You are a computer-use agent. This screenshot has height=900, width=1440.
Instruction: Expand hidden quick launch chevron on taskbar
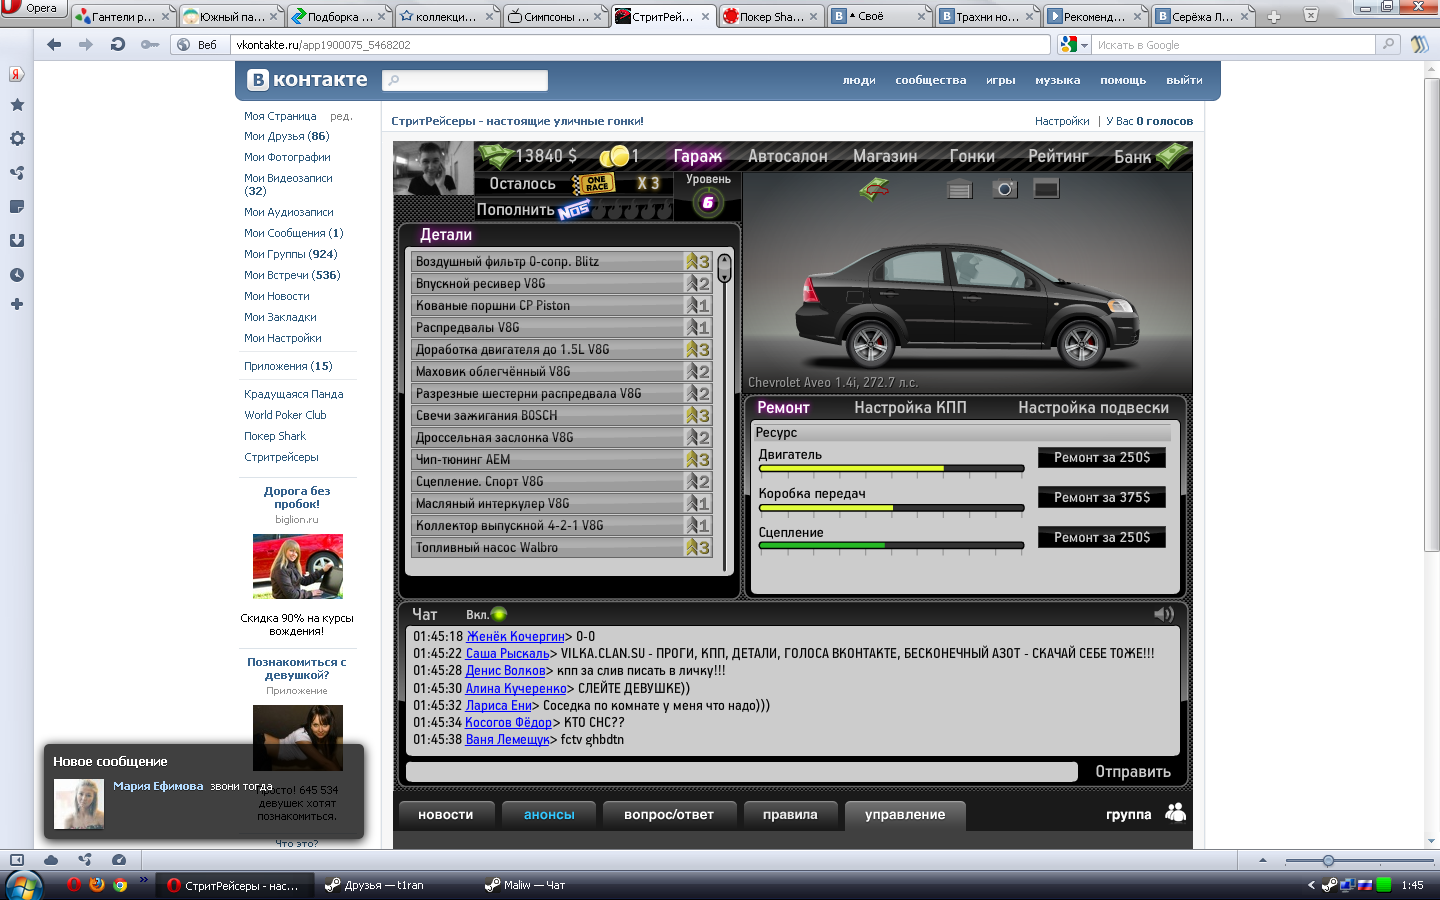(x=143, y=880)
